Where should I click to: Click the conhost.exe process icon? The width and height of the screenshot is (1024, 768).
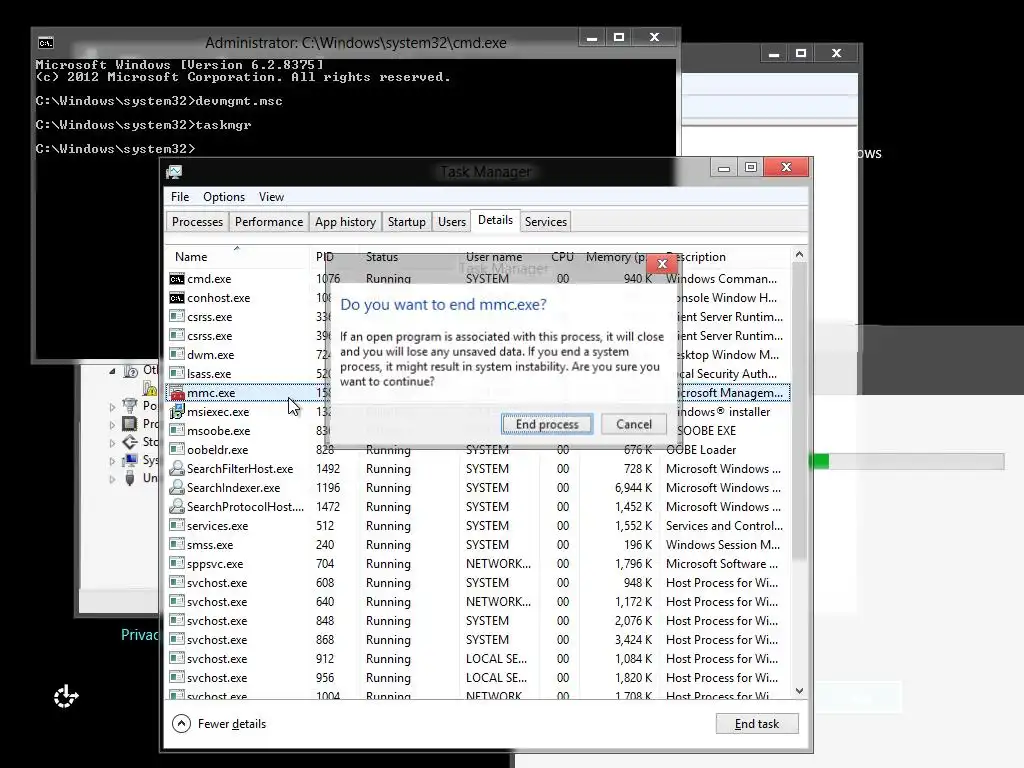(176, 298)
